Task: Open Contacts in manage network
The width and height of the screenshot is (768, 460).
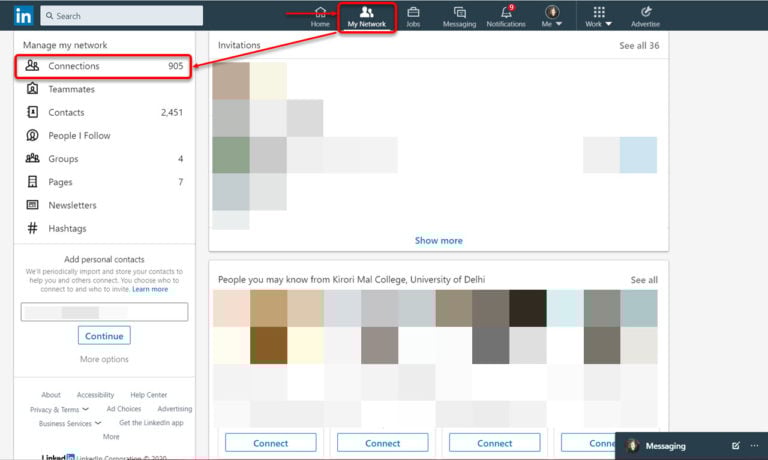Action: tap(66, 112)
